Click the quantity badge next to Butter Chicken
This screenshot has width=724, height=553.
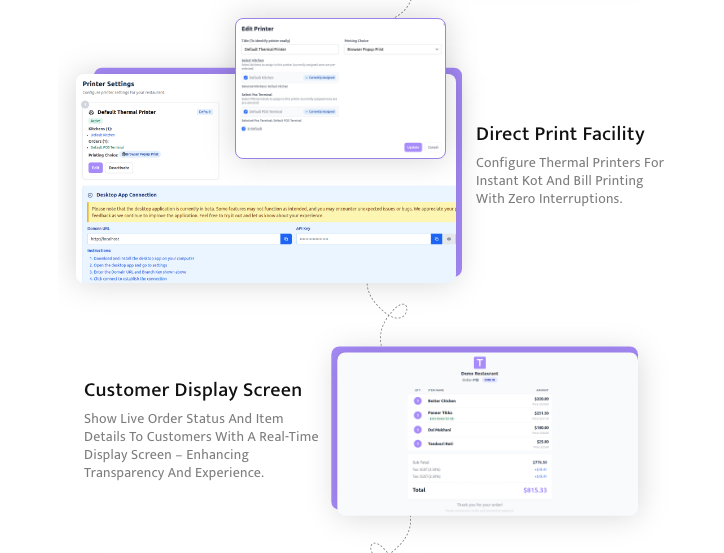tap(418, 400)
